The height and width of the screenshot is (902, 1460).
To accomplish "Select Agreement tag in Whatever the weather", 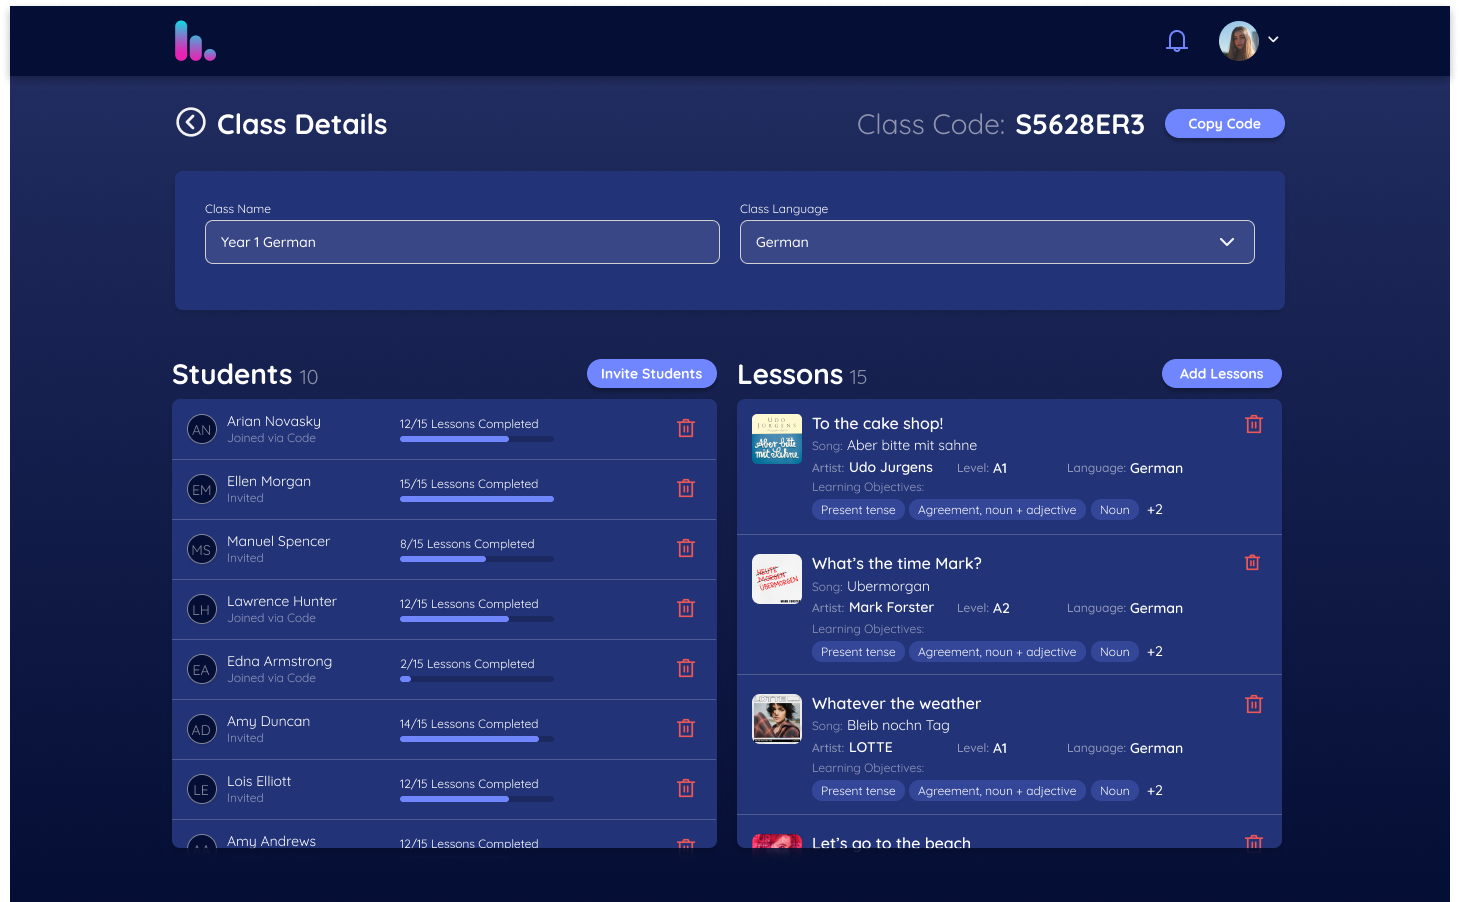I will click(x=997, y=791).
